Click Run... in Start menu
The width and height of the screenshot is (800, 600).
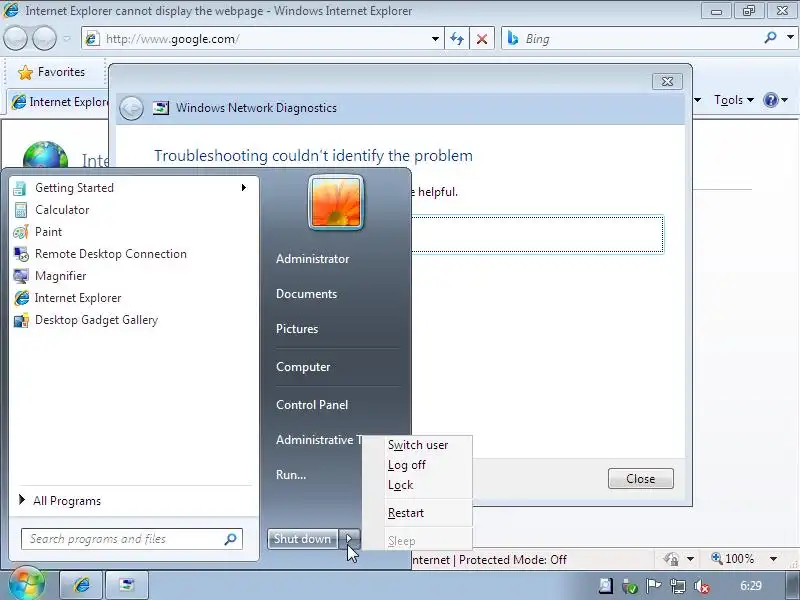pos(291,474)
